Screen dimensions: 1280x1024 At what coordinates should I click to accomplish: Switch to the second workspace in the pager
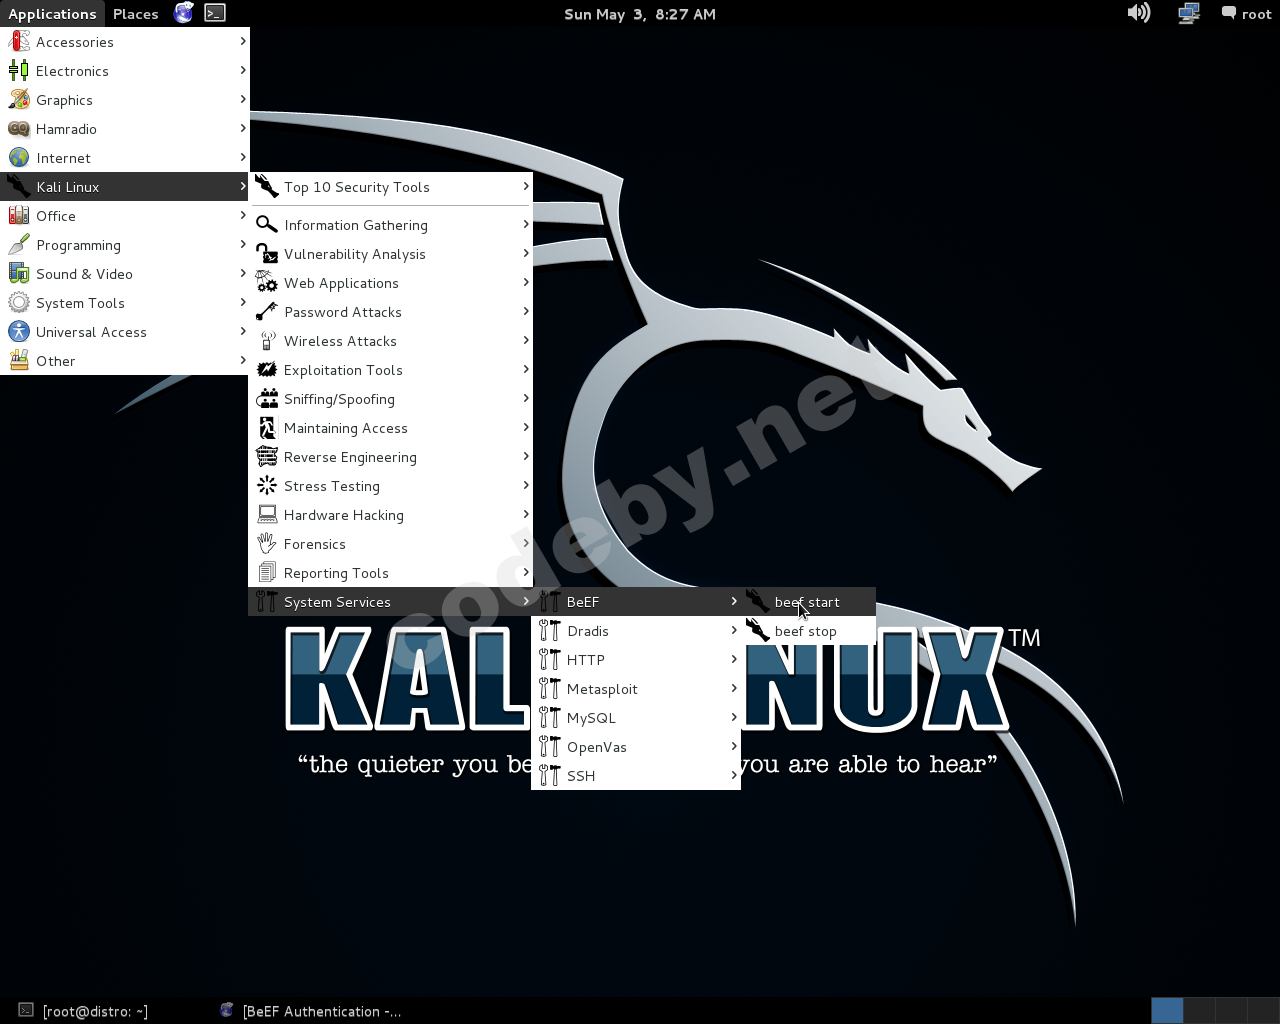coord(1199,1010)
